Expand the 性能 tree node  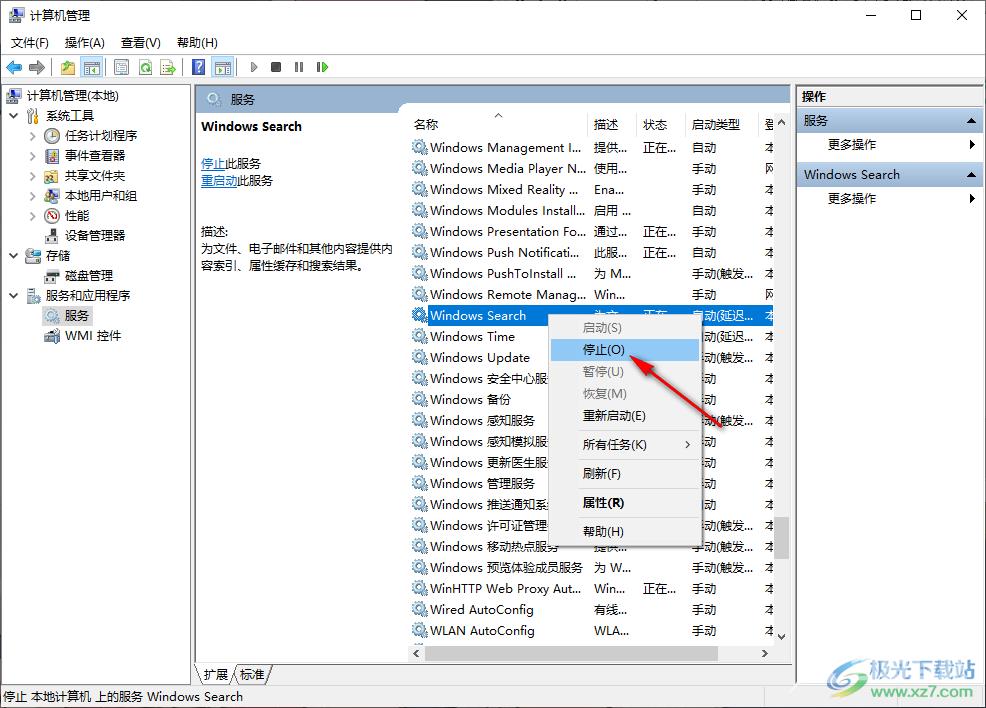[x=32, y=216]
